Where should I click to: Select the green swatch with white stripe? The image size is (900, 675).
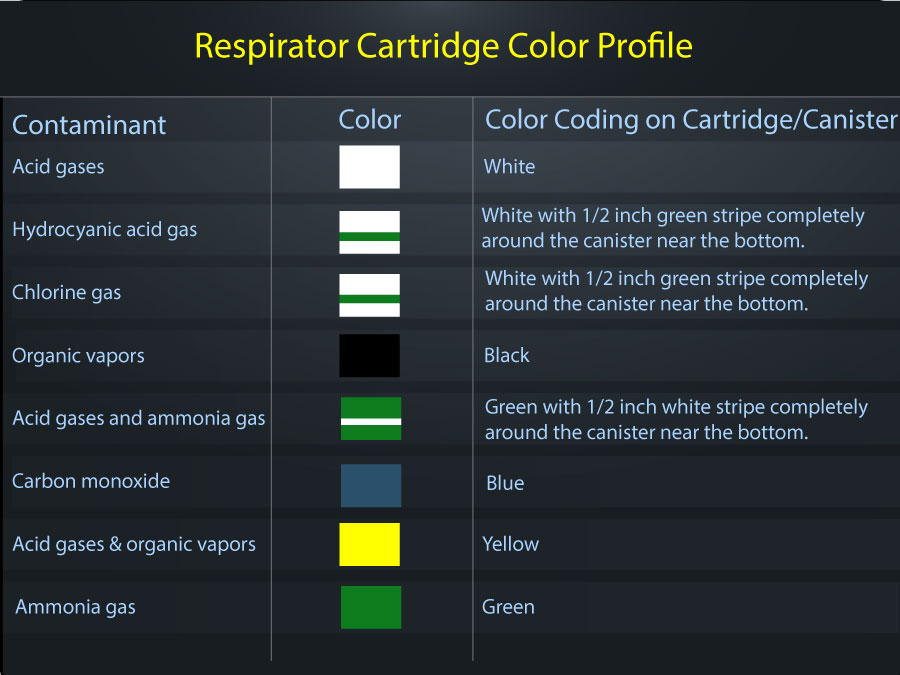click(371, 419)
